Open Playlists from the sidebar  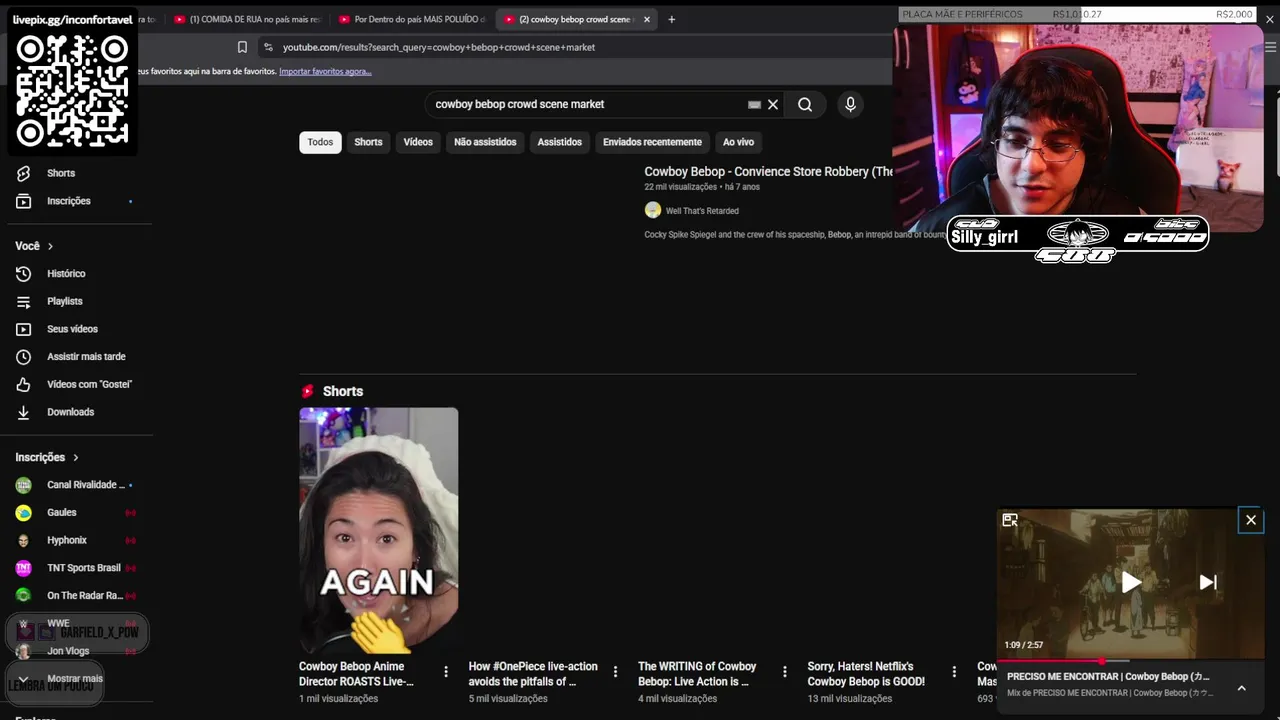click(x=64, y=301)
